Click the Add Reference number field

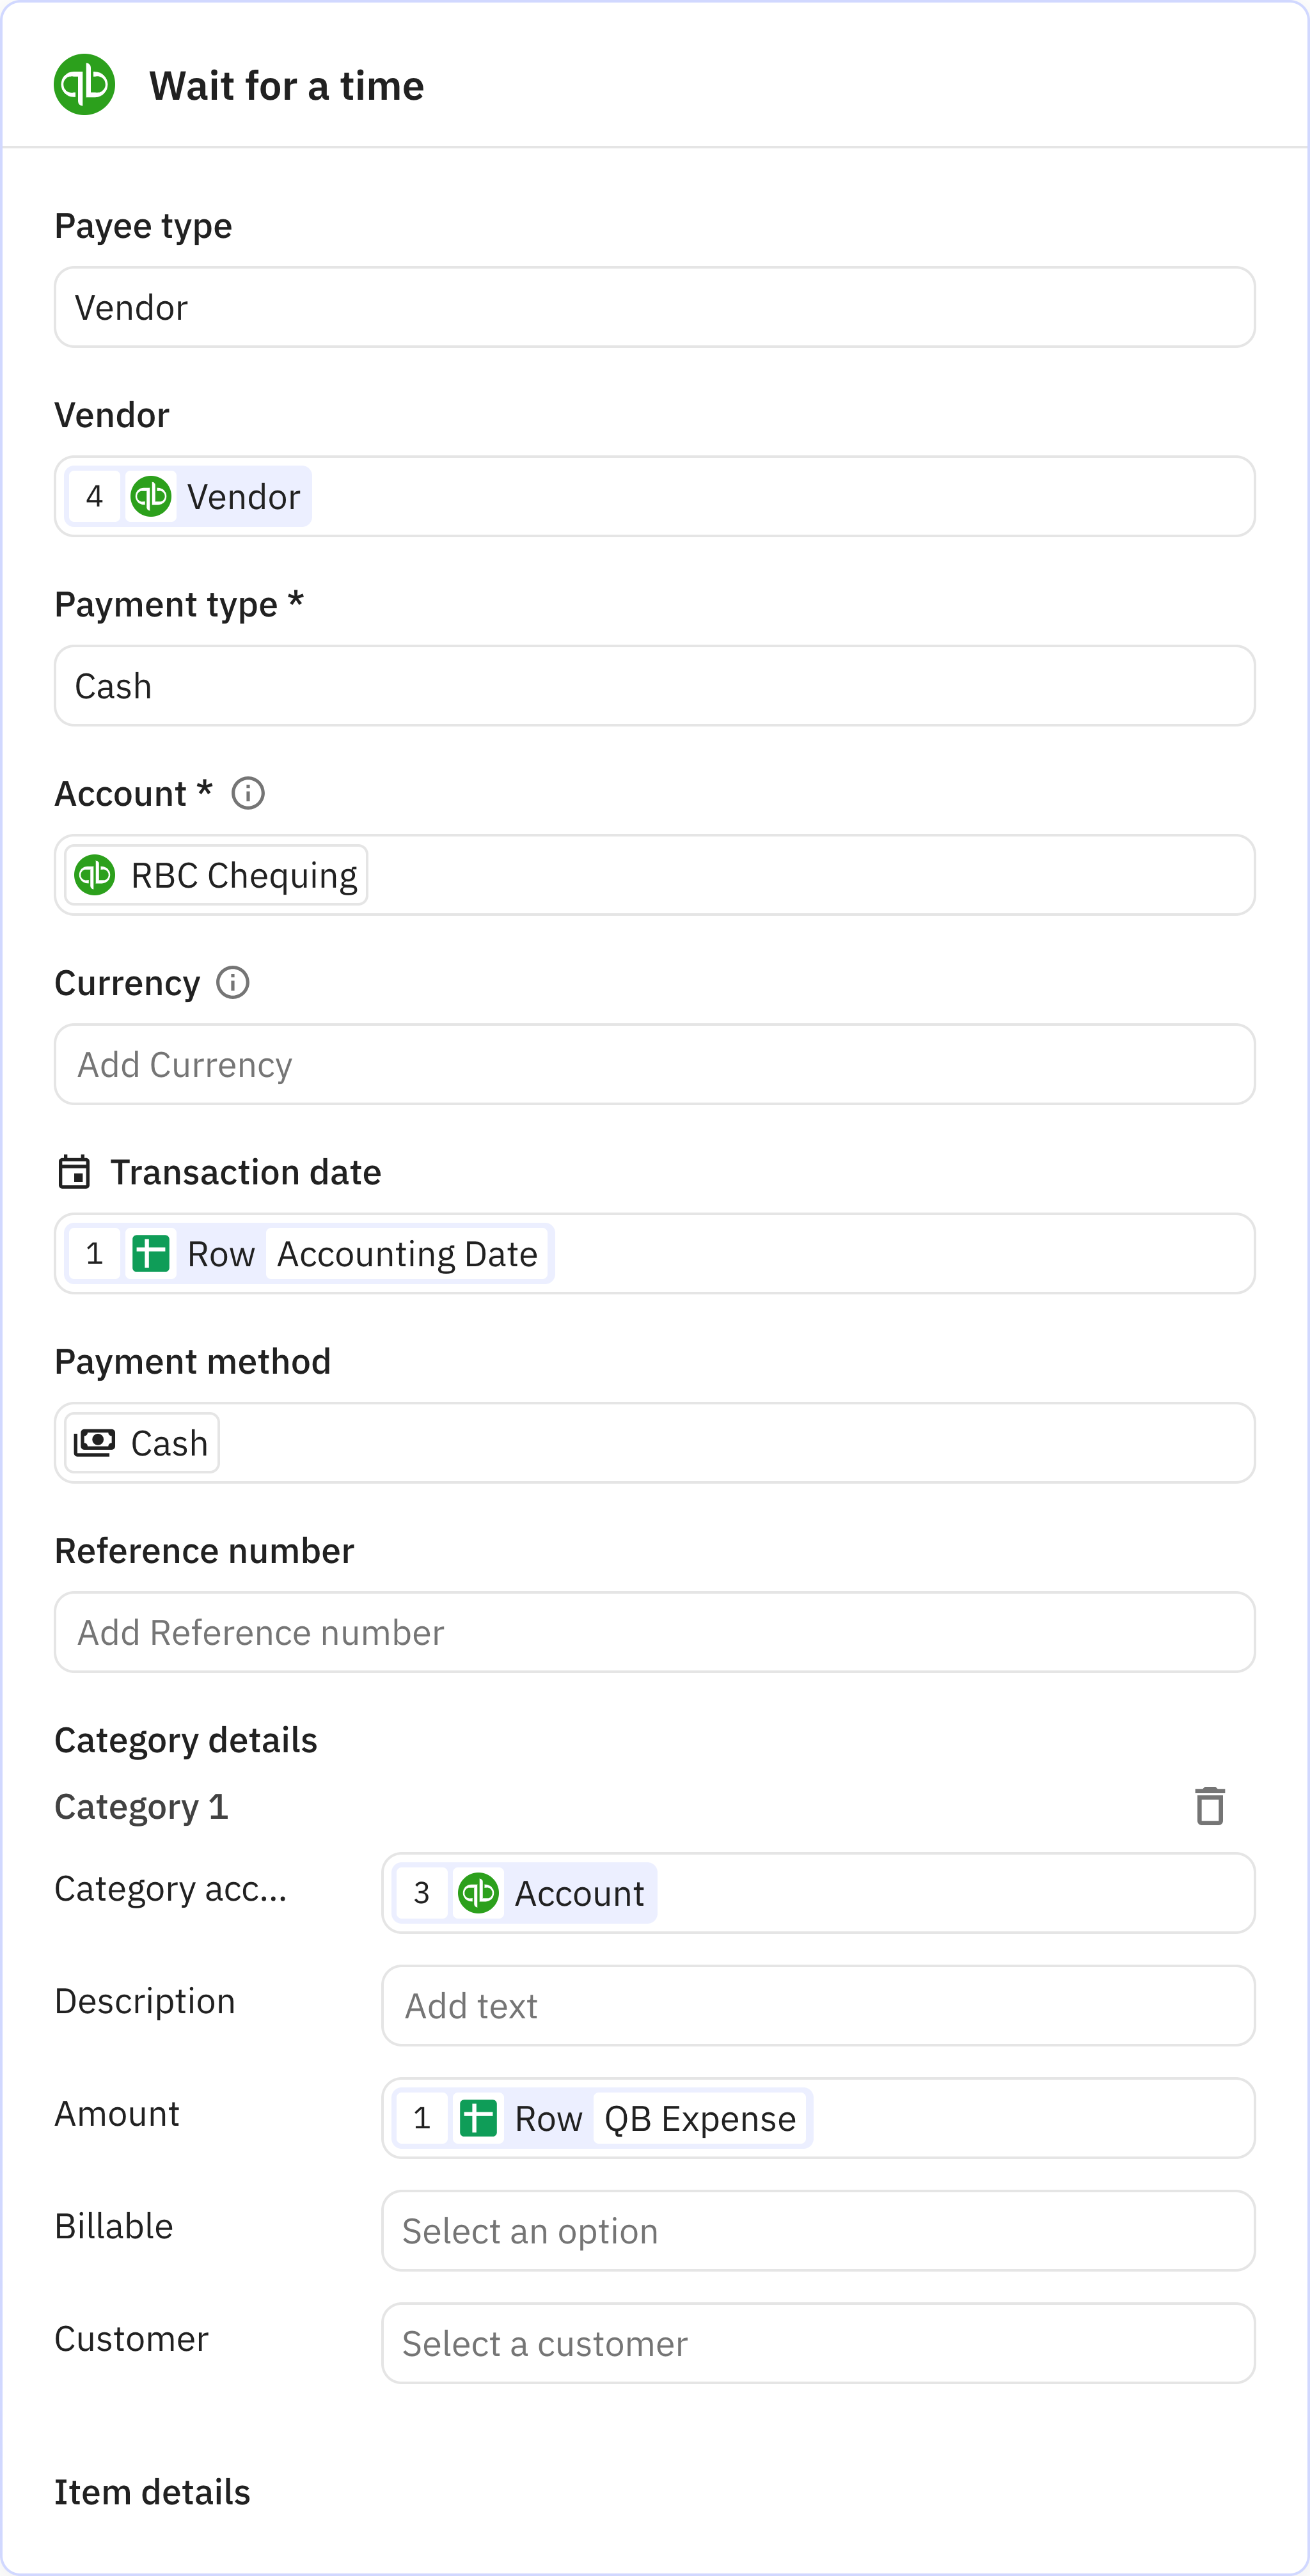pyautogui.click(x=654, y=1632)
